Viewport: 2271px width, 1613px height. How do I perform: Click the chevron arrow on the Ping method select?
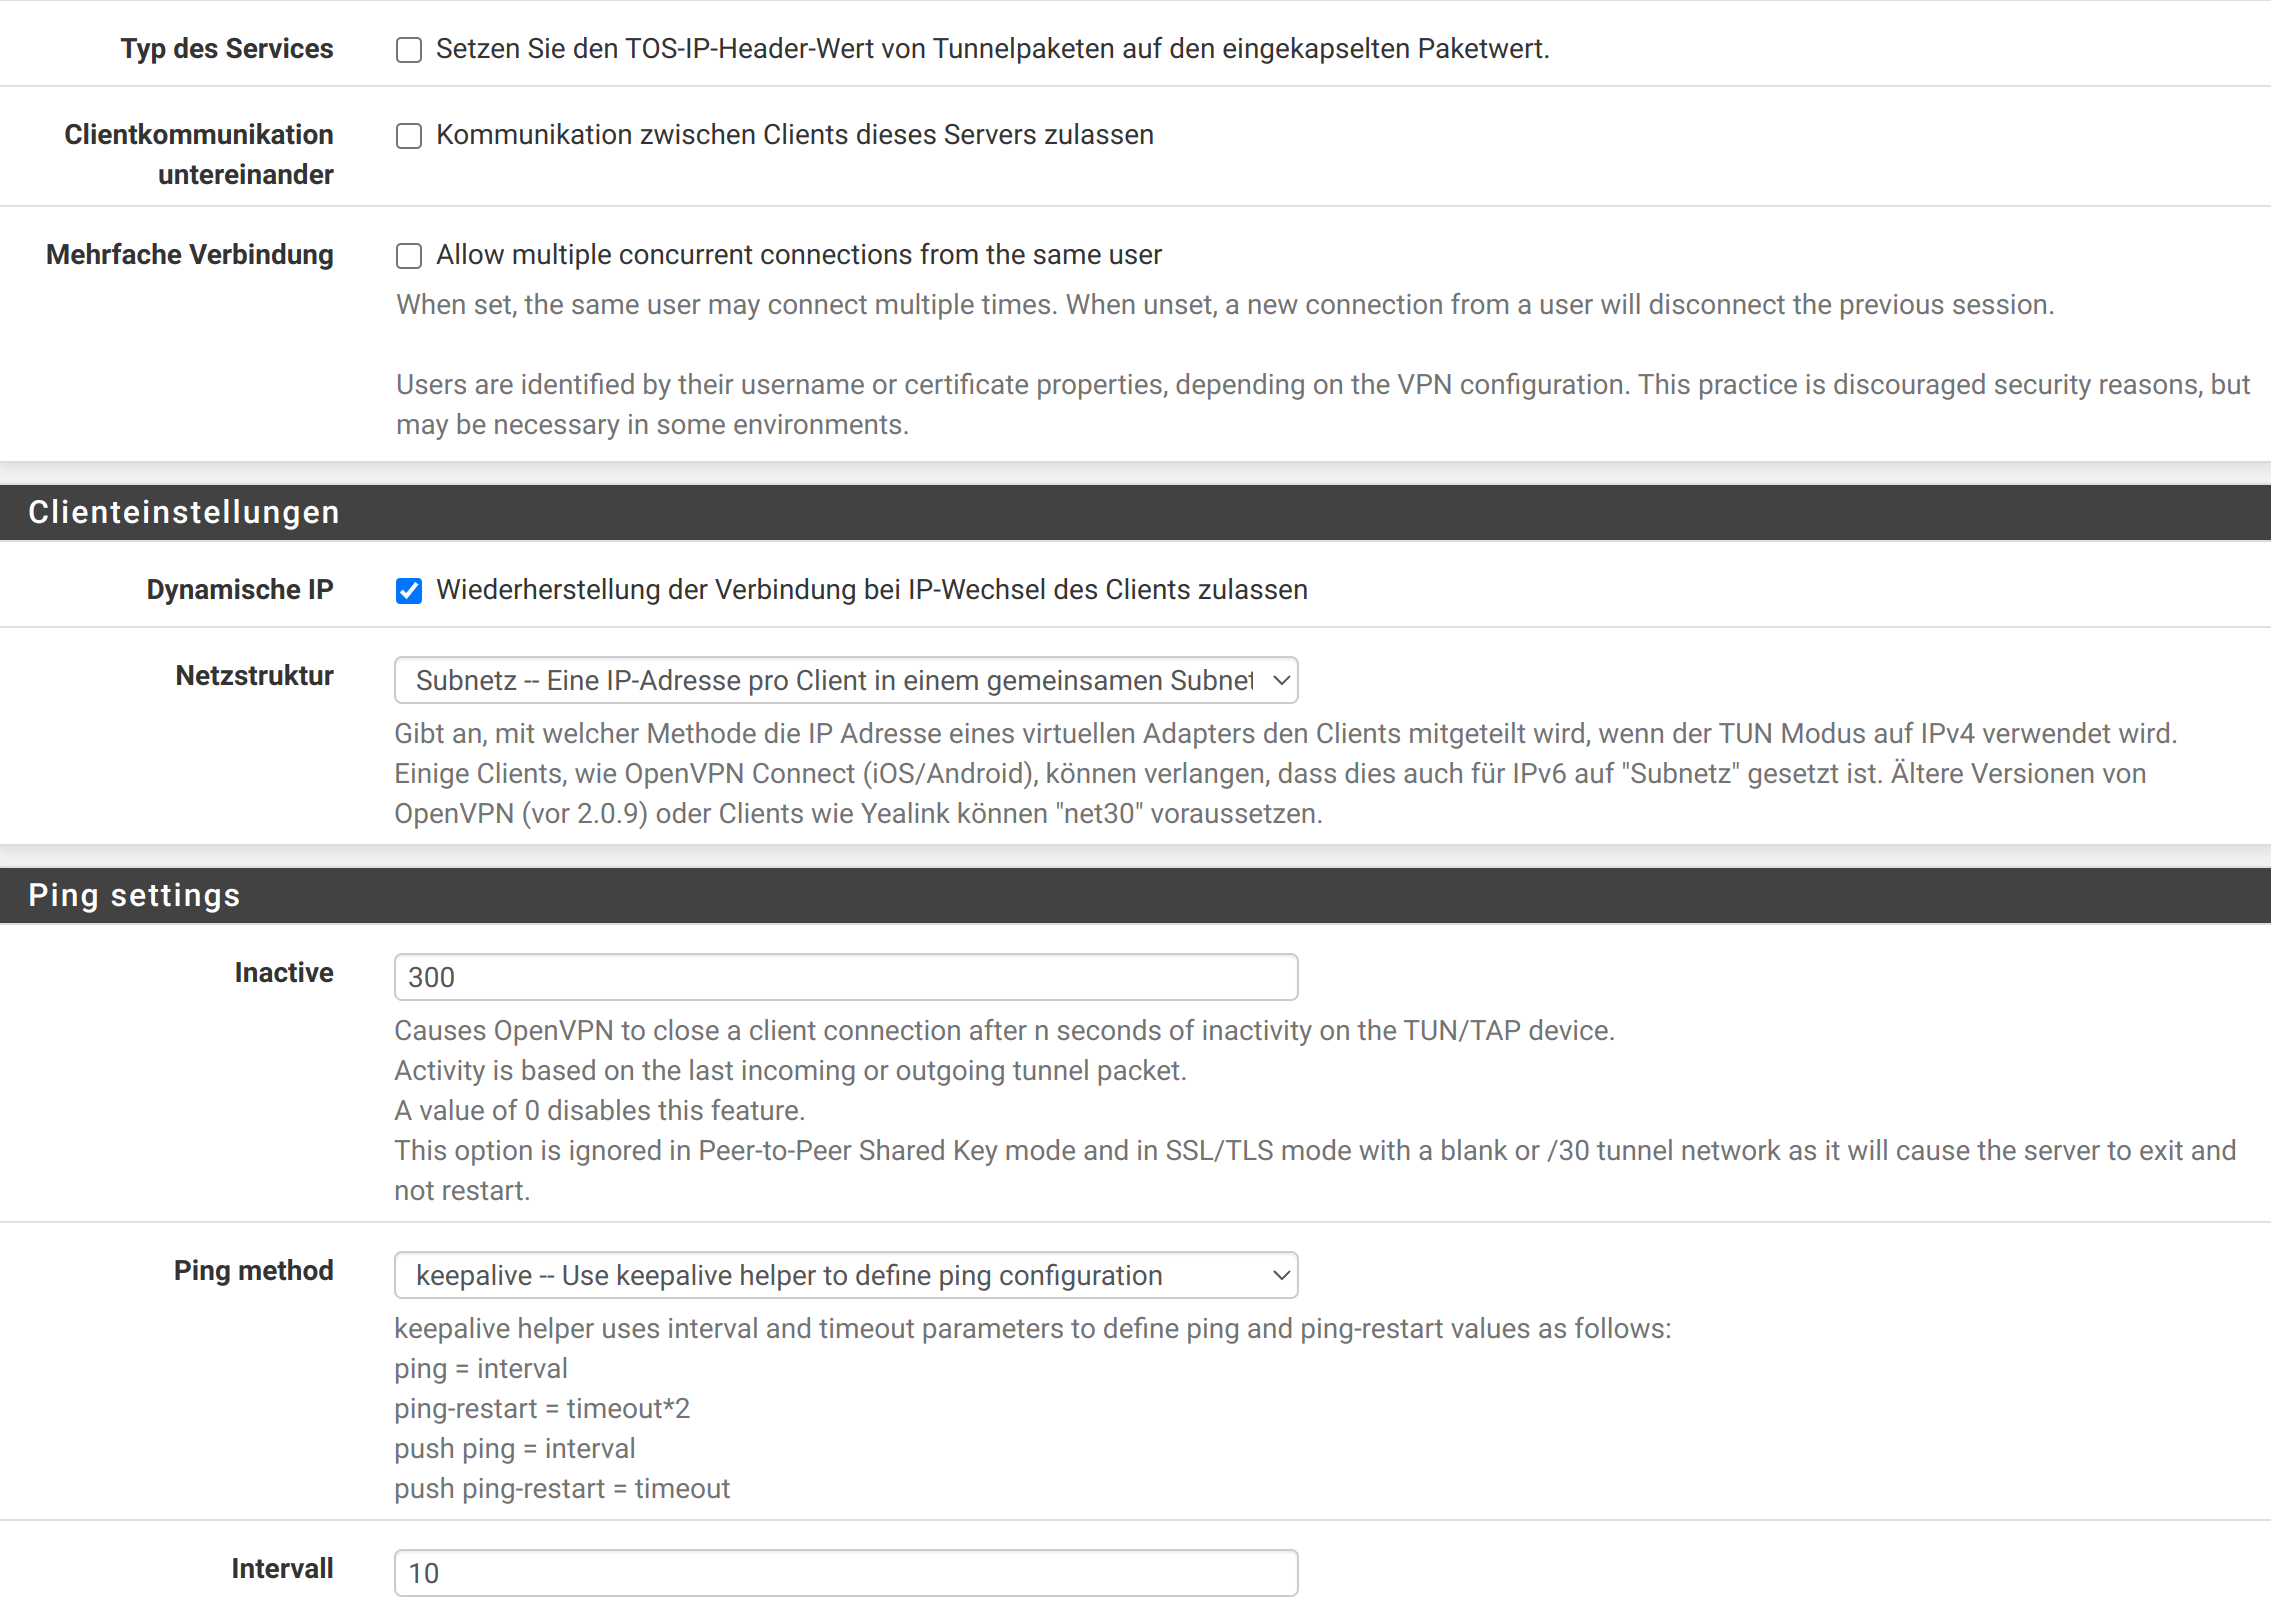point(1281,1275)
